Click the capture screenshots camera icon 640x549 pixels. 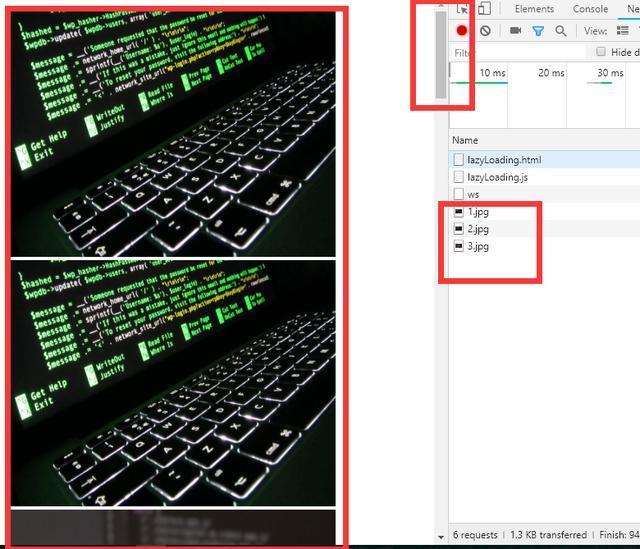(516, 31)
